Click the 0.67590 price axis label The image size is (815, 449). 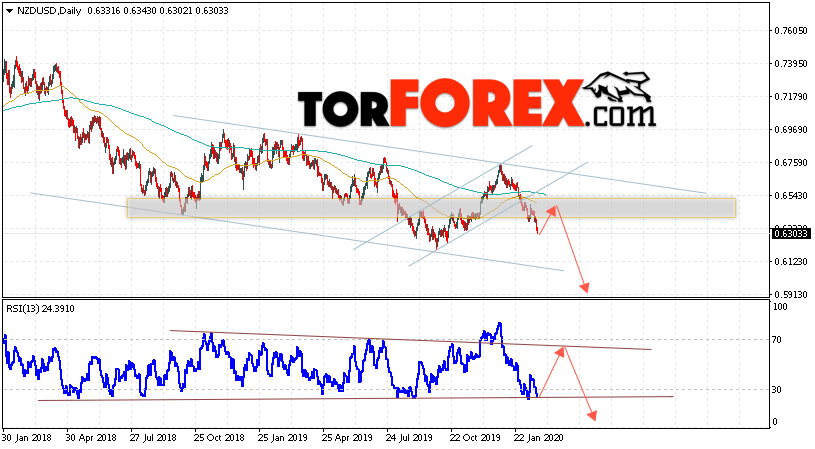point(791,163)
